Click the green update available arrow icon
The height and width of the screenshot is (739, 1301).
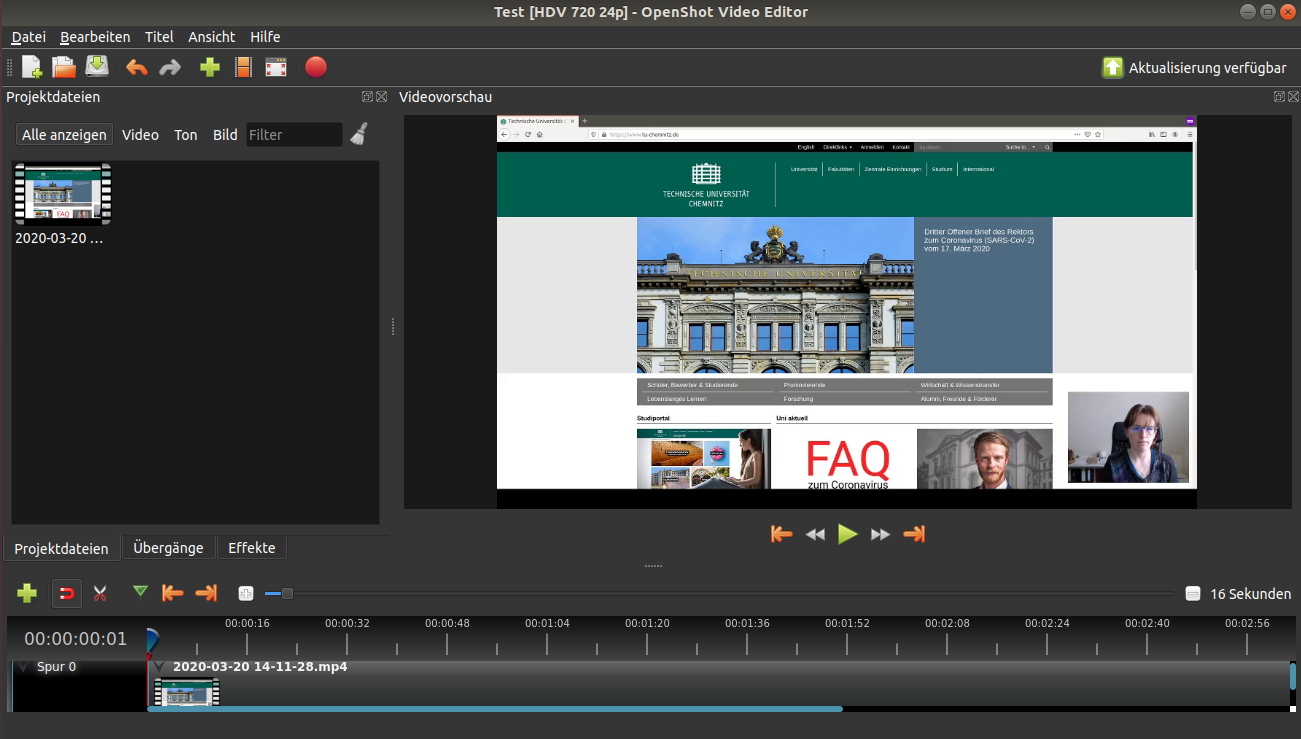point(1113,67)
